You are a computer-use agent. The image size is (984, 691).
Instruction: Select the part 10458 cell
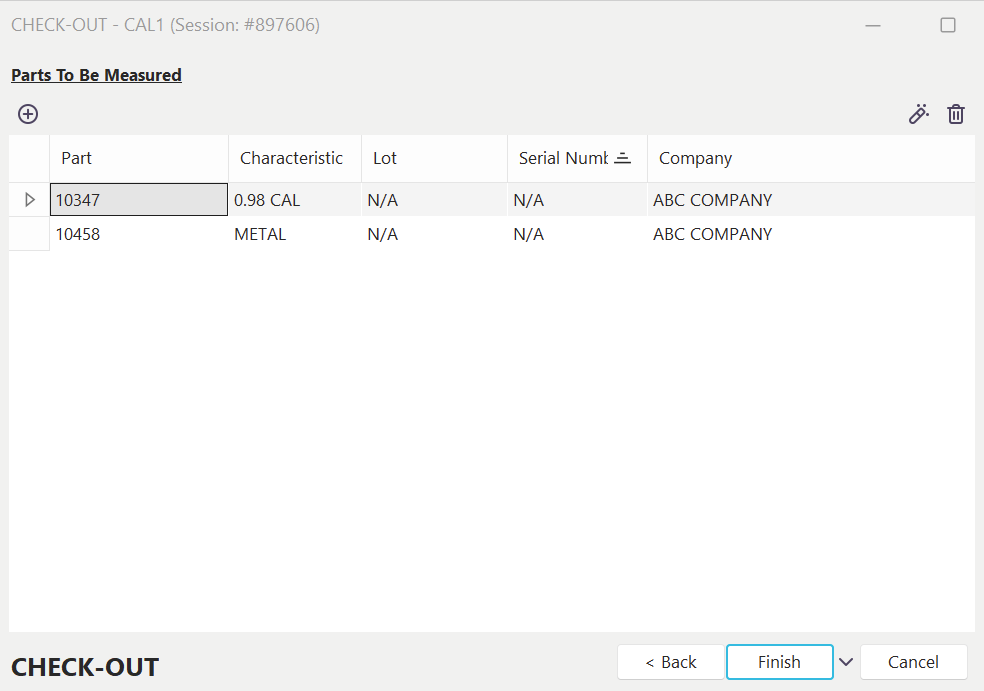click(138, 234)
